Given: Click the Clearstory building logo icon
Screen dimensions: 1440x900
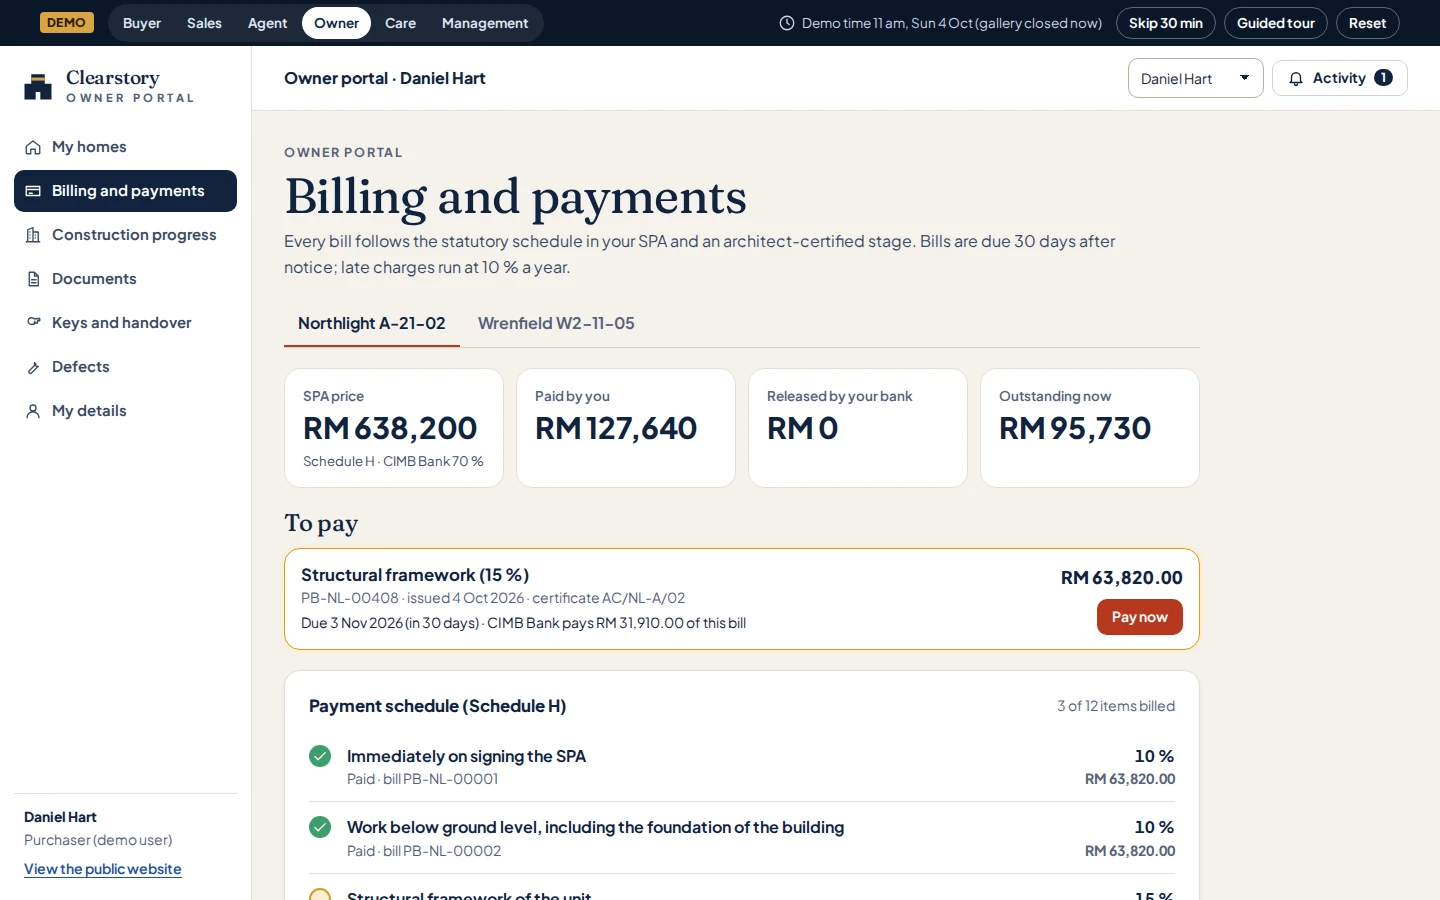Looking at the screenshot, I should [x=38, y=87].
